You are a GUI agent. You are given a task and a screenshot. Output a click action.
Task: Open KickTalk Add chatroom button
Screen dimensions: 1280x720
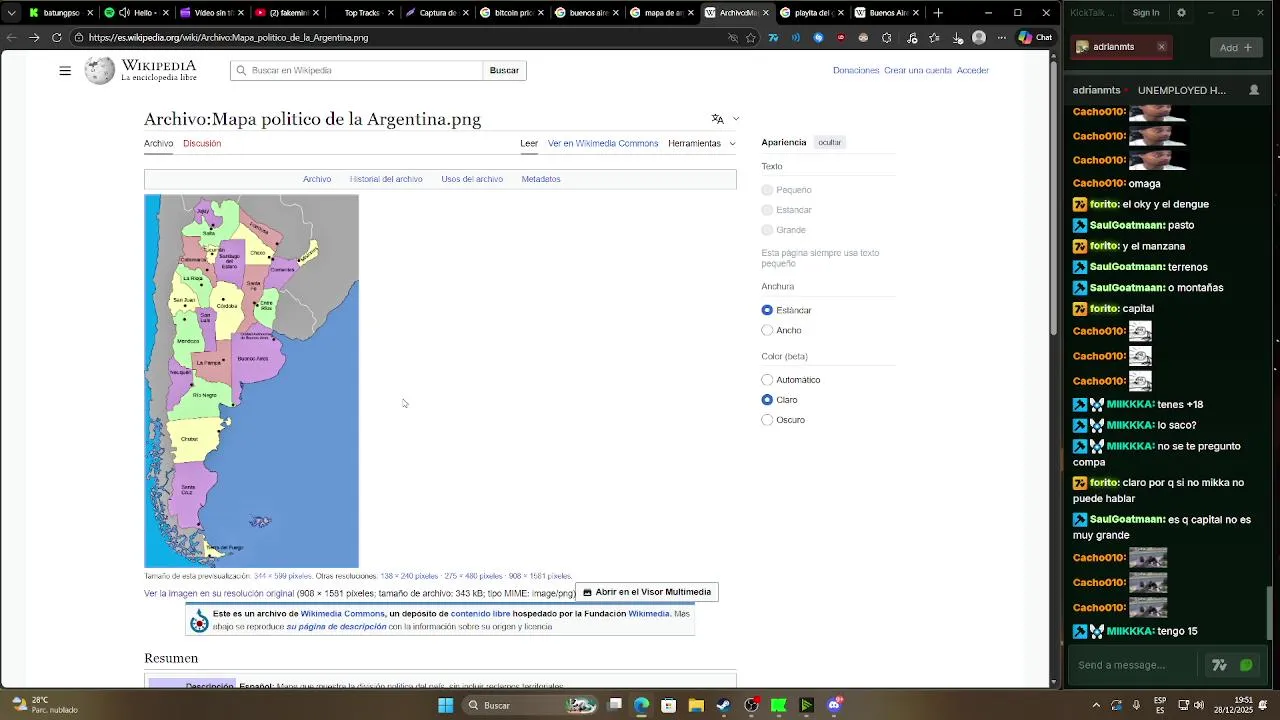(1236, 47)
